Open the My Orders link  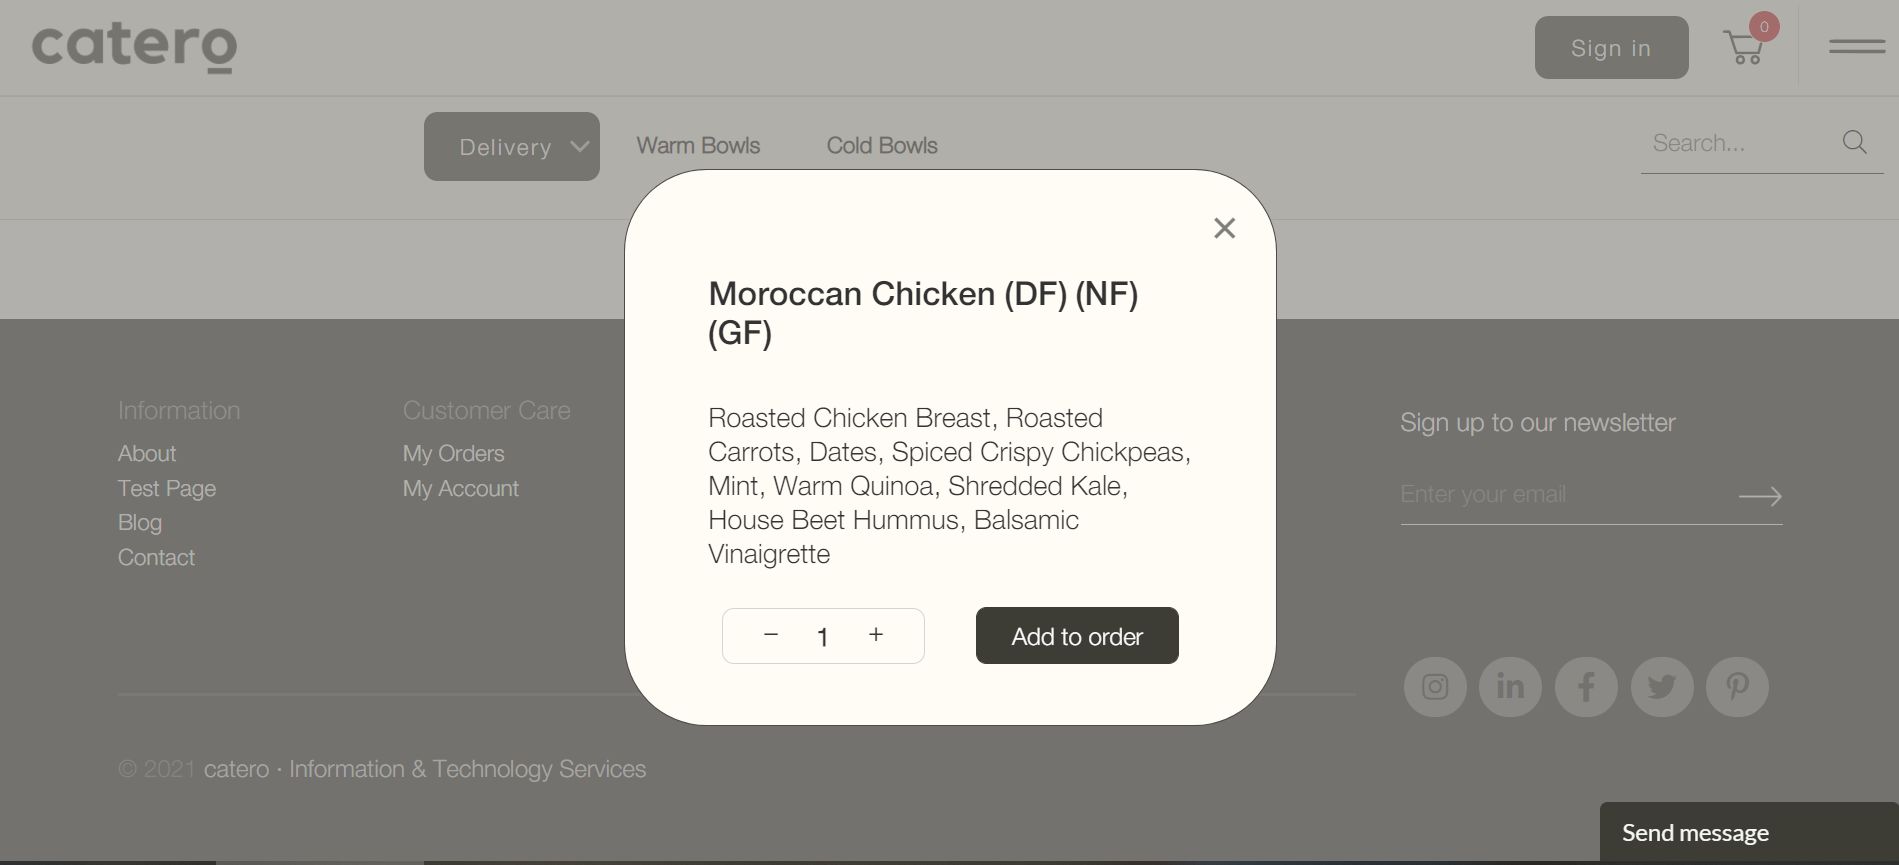[453, 453]
